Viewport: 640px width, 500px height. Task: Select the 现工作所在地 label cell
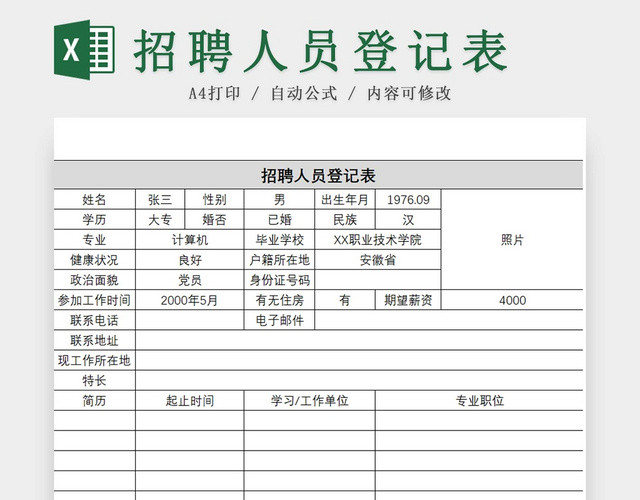[94, 360]
